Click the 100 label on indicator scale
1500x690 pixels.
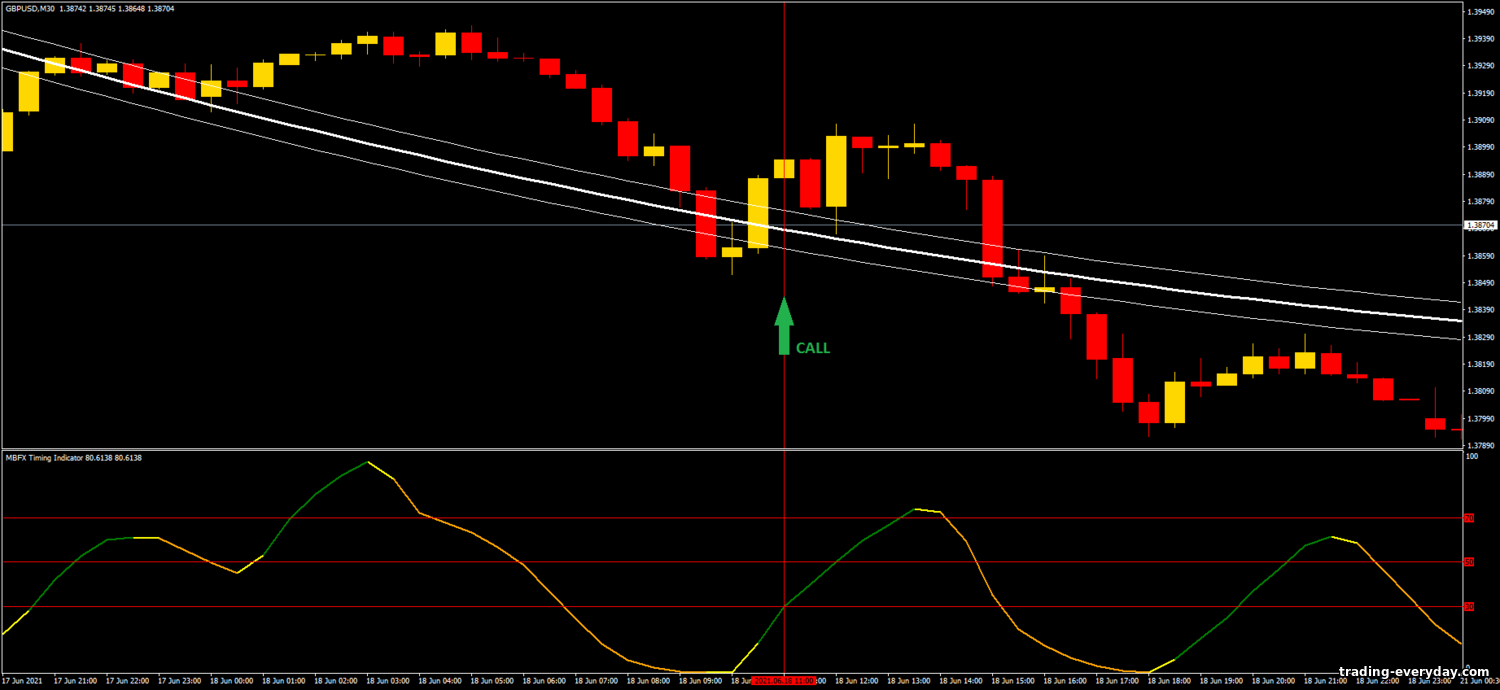1471,456
